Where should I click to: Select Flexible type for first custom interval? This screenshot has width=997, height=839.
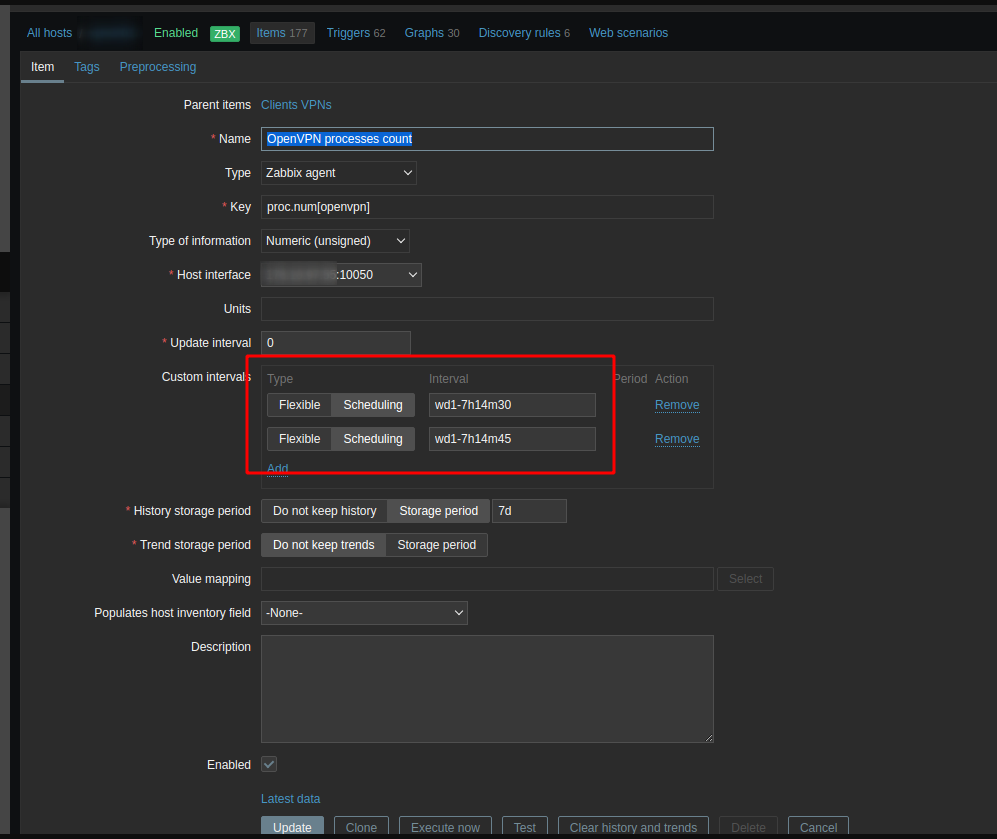point(299,405)
